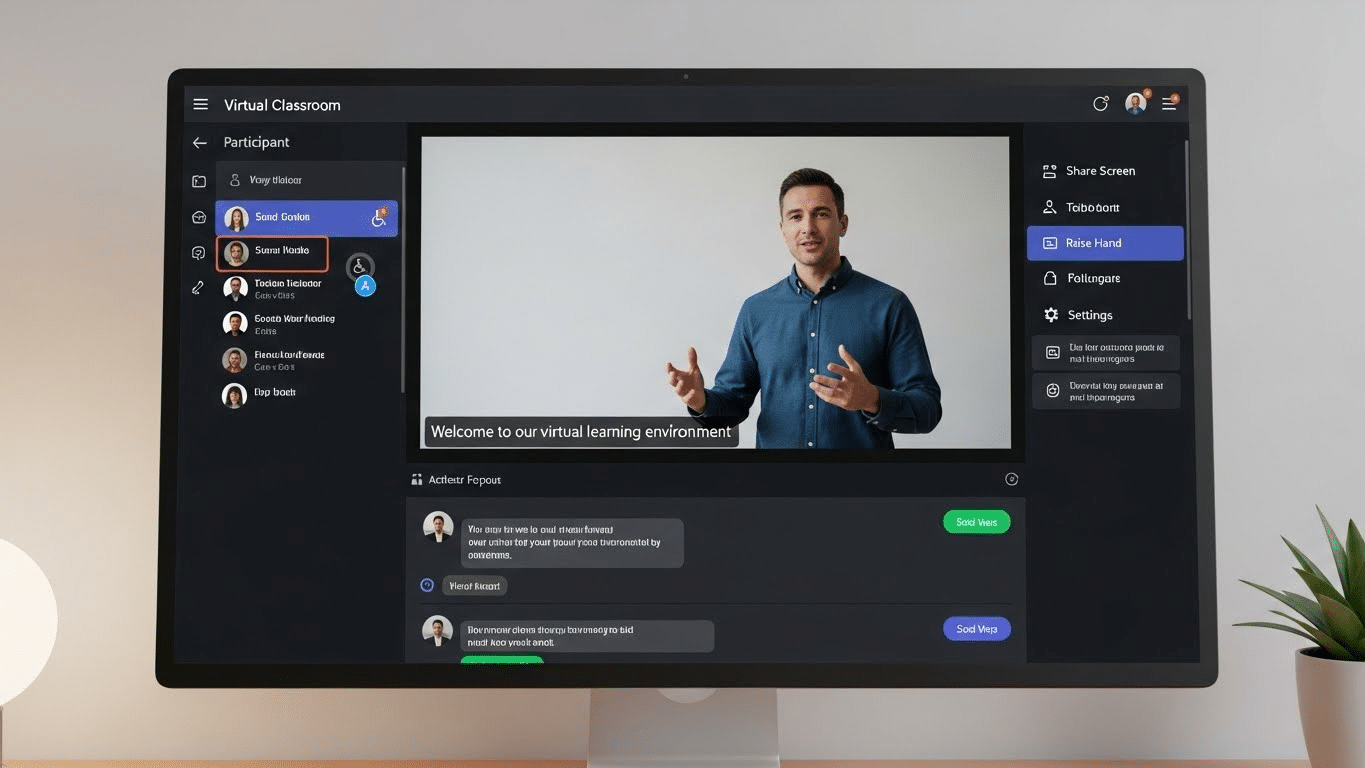Click the green button on the first feed message
Viewport: 1365px width, 768px height.
point(976,521)
